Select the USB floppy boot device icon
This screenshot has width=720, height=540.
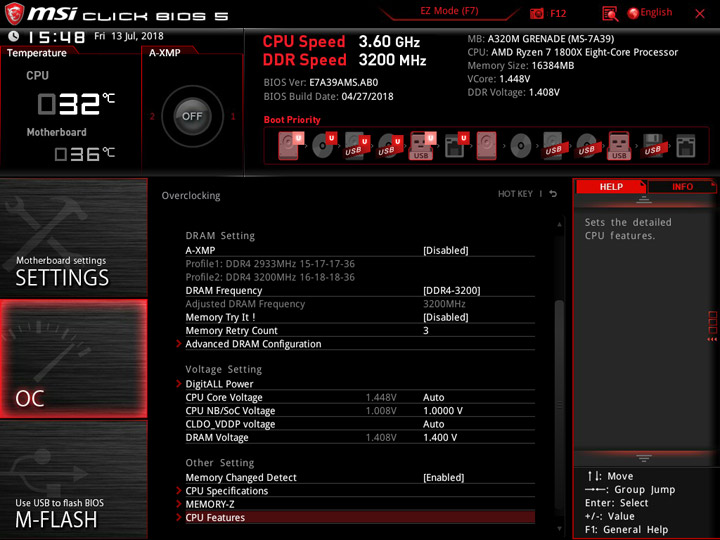[652, 146]
